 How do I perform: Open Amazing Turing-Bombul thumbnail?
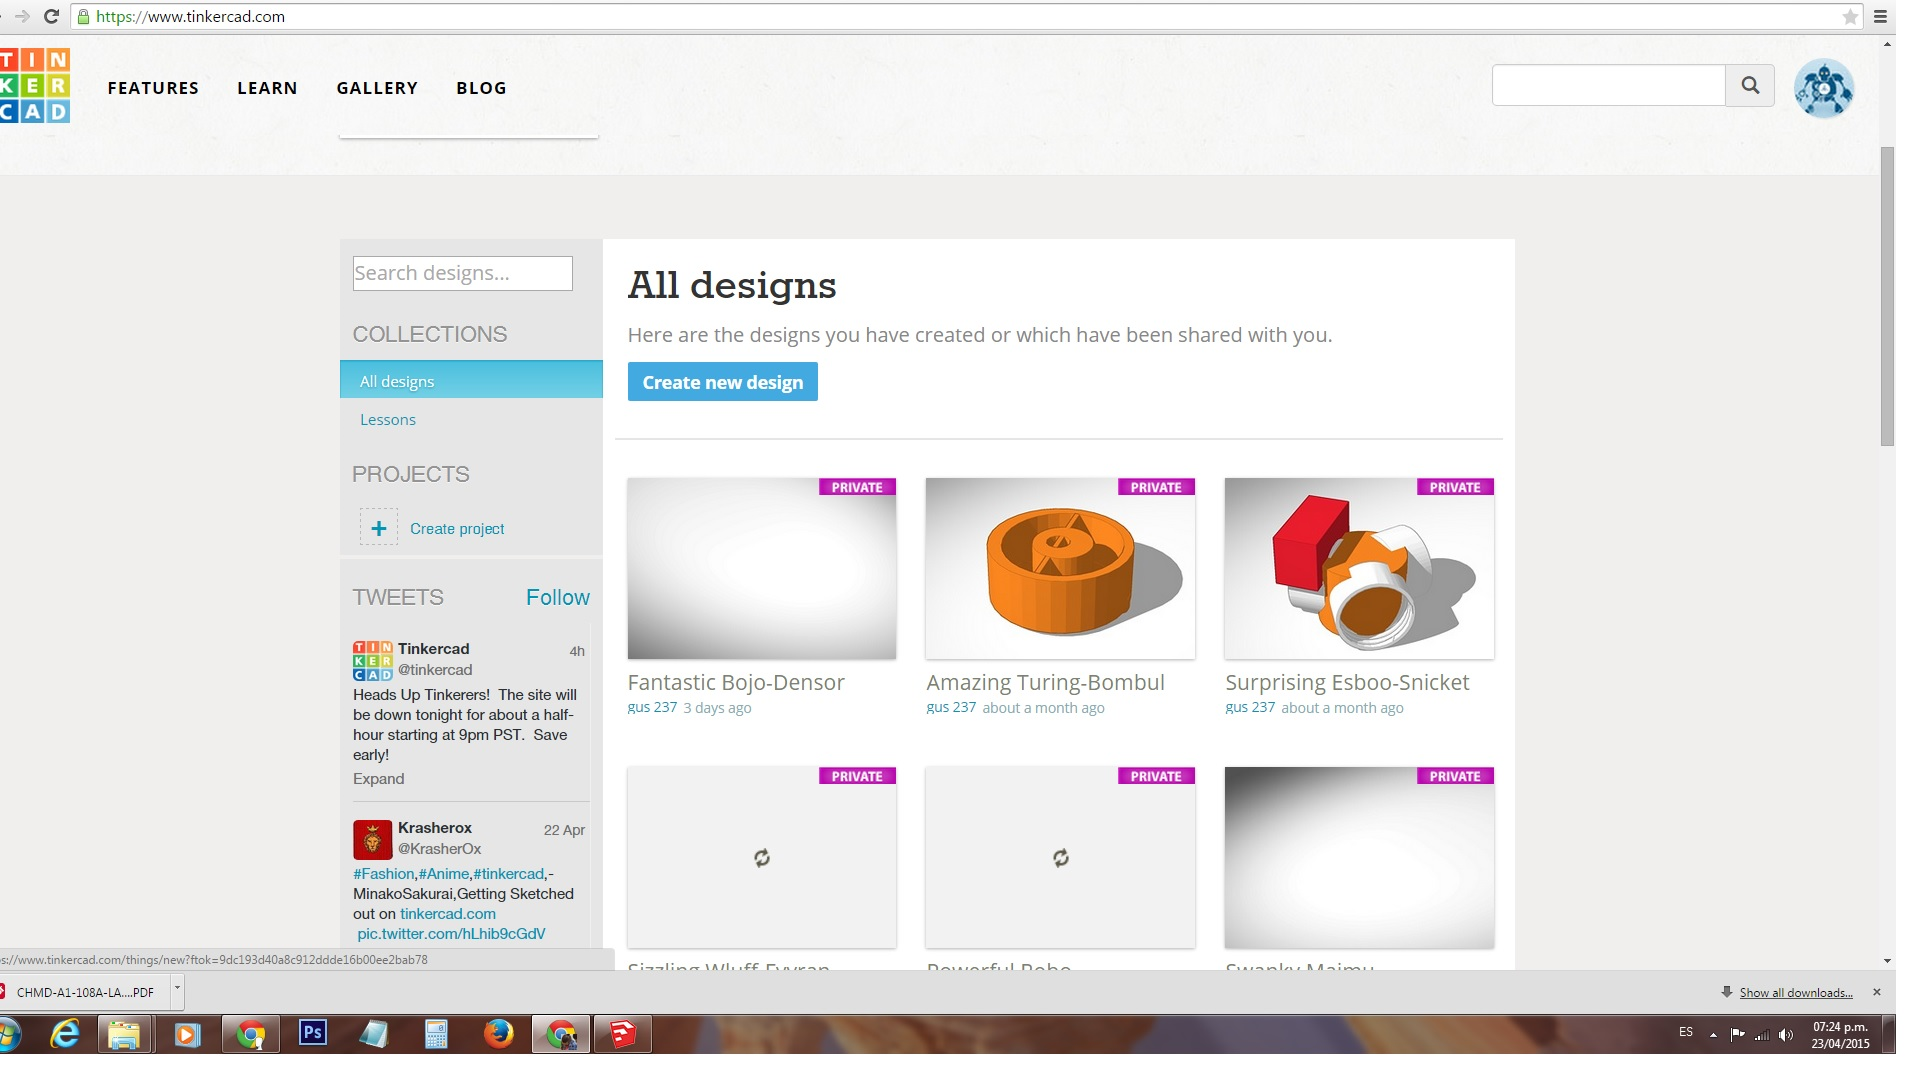click(1060, 568)
